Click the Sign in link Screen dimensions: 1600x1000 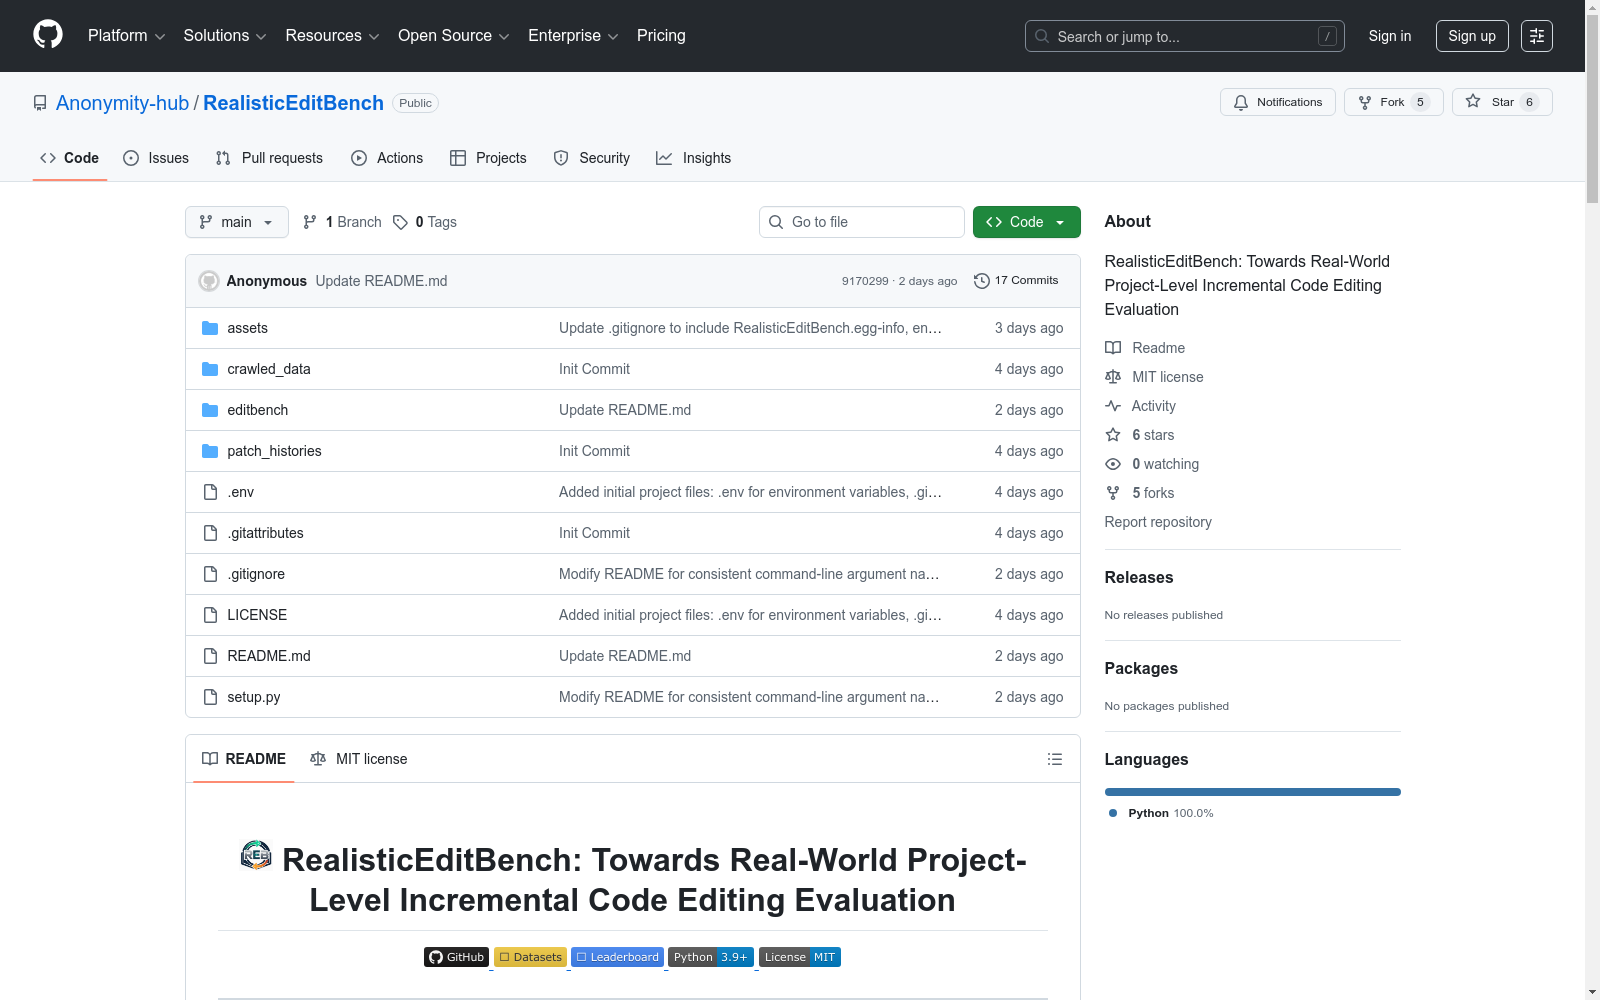pyautogui.click(x=1390, y=36)
